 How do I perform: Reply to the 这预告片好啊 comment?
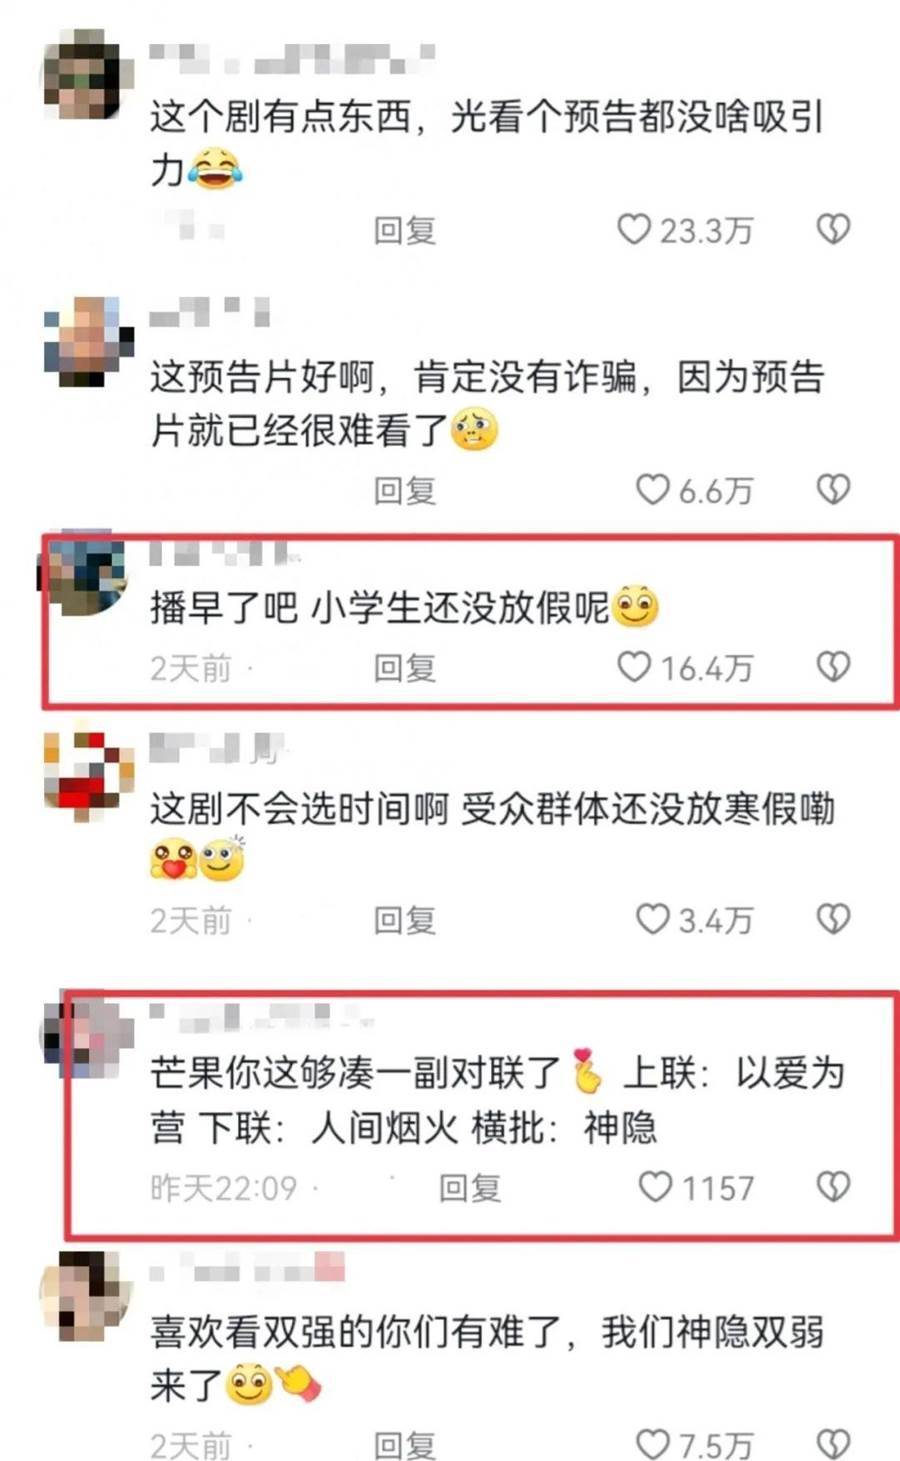coord(405,491)
